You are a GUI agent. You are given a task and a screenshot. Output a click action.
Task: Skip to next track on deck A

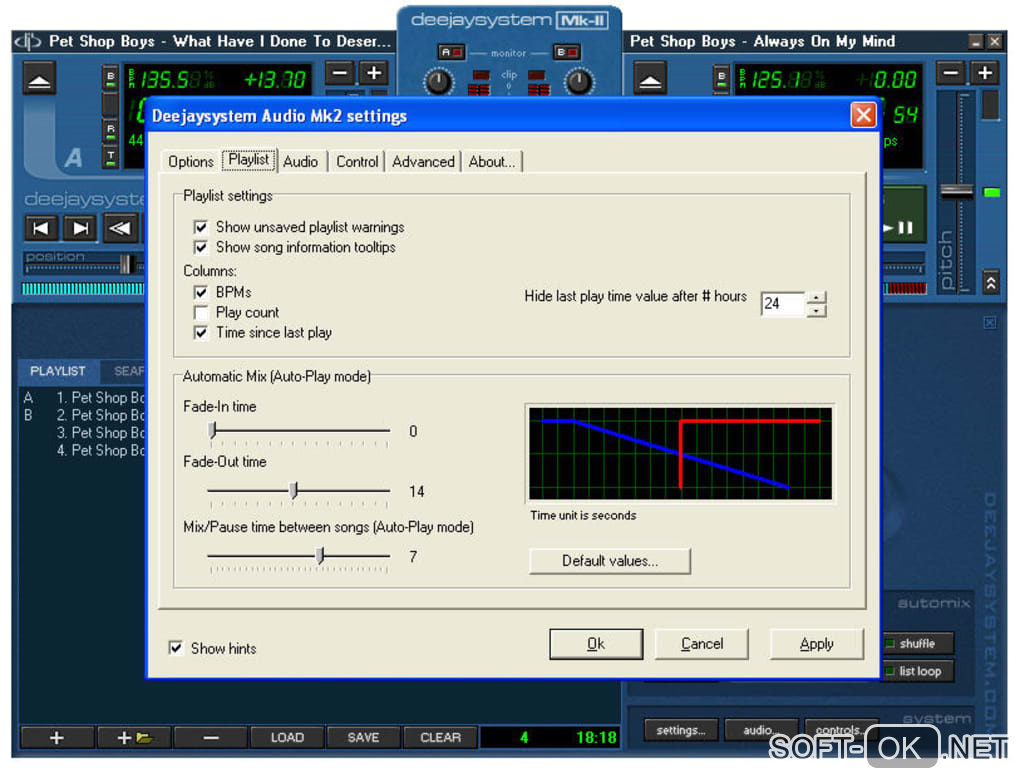pyautogui.click(x=80, y=228)
